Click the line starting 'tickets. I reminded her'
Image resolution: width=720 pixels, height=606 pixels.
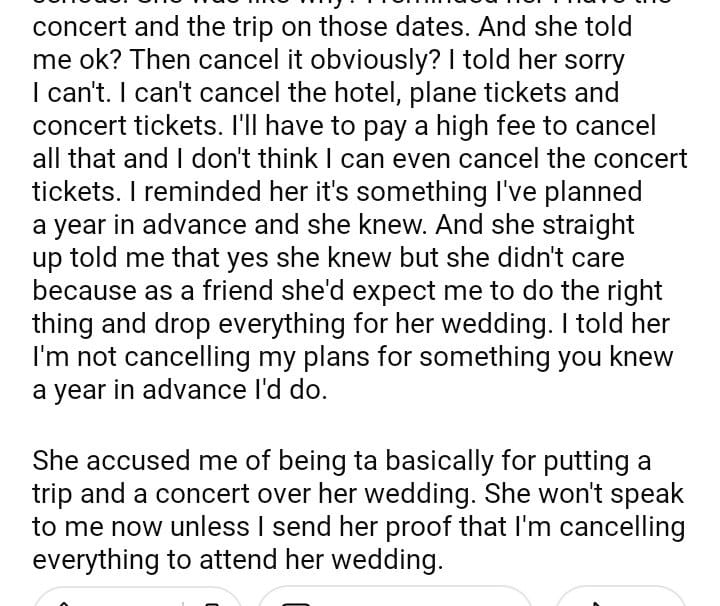click(x=337, y=191)
